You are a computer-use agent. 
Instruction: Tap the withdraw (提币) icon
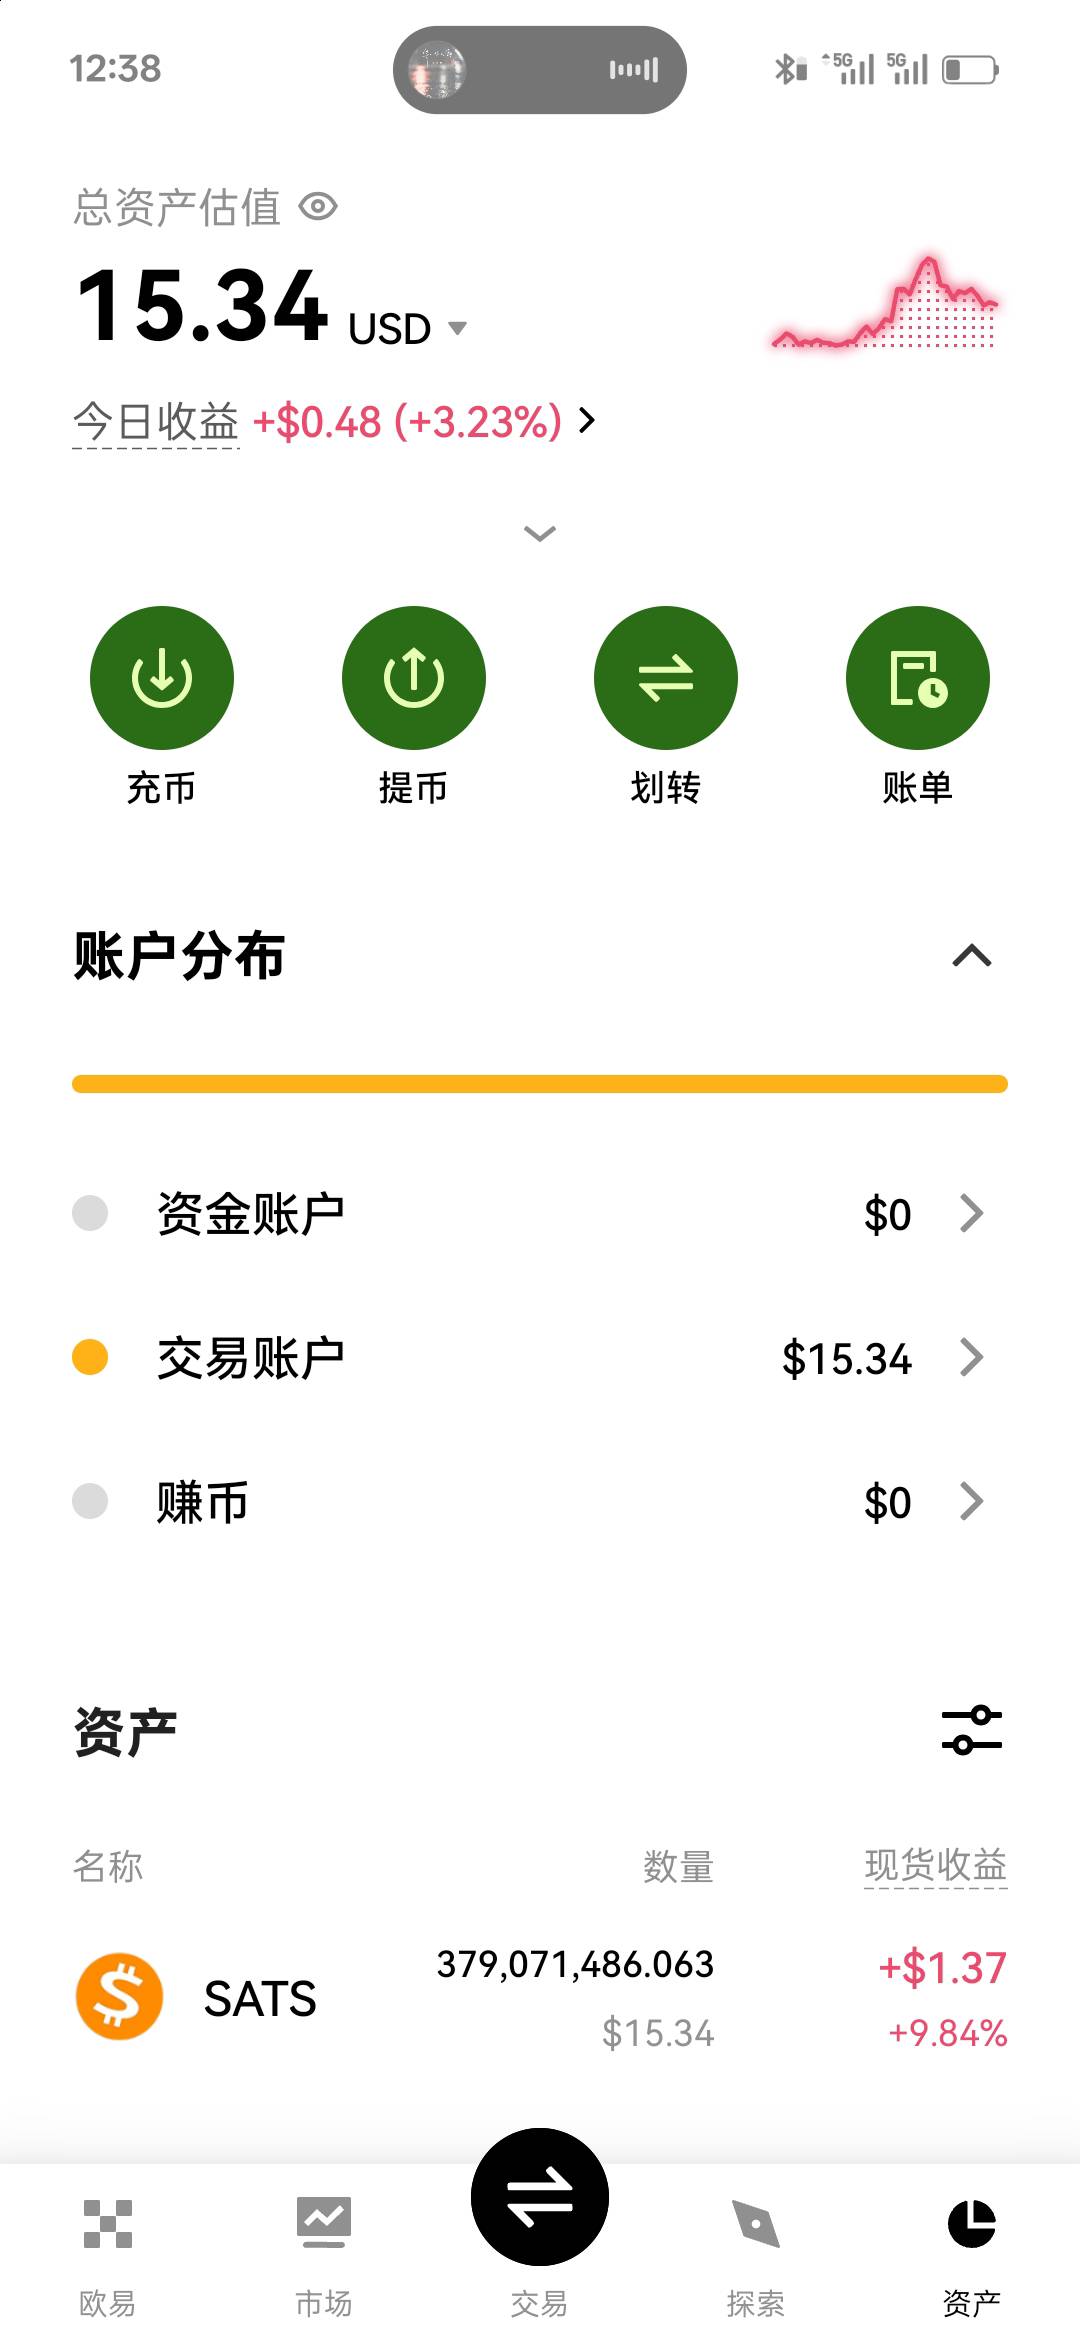point(414,678)
